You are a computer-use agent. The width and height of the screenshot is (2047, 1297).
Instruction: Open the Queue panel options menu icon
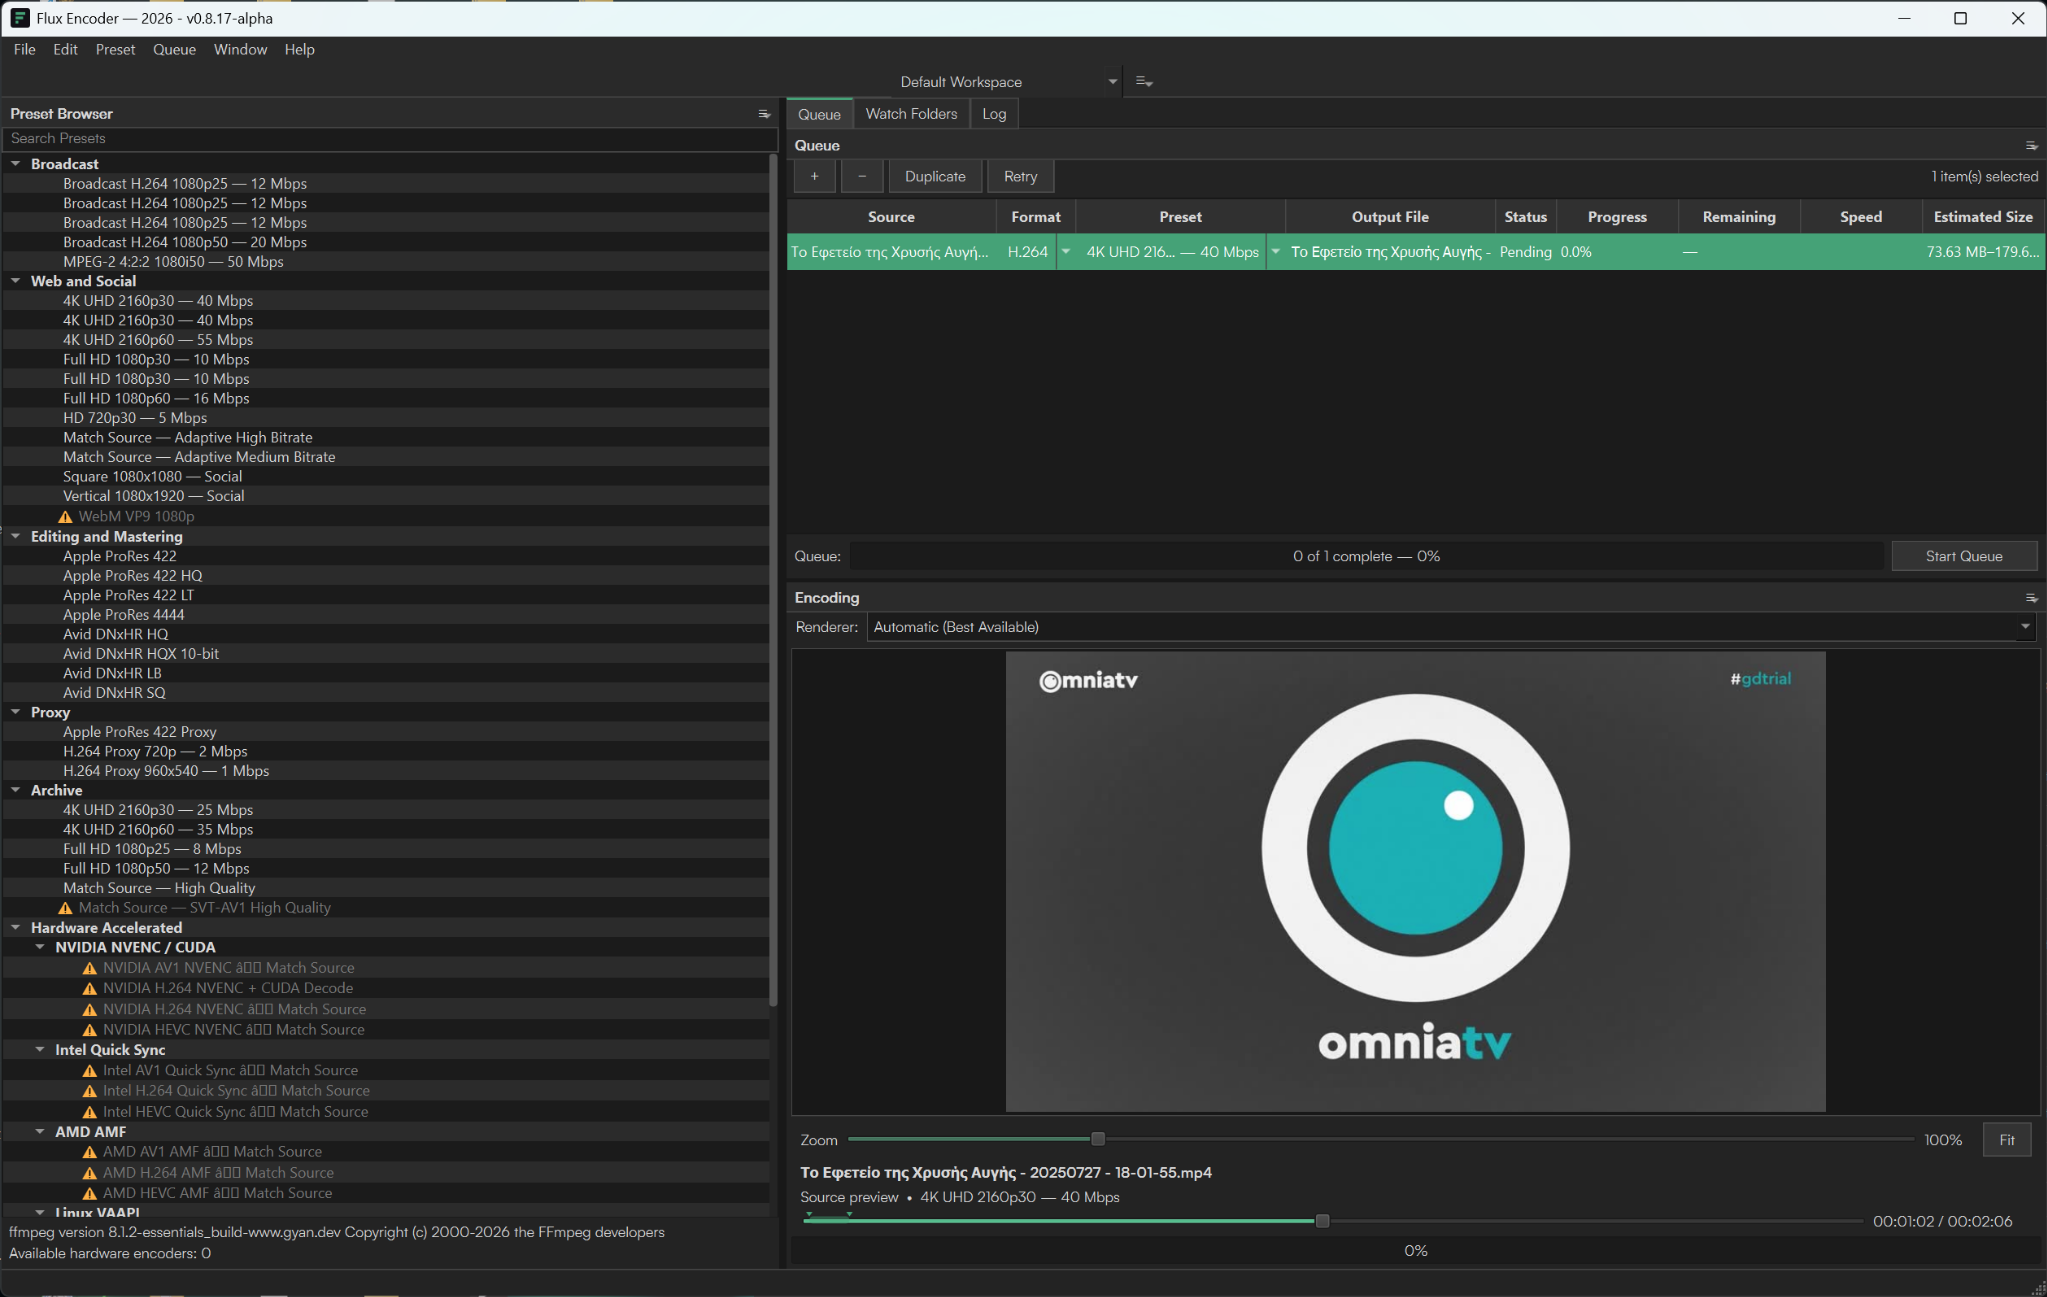click(x=2031, y=146)
